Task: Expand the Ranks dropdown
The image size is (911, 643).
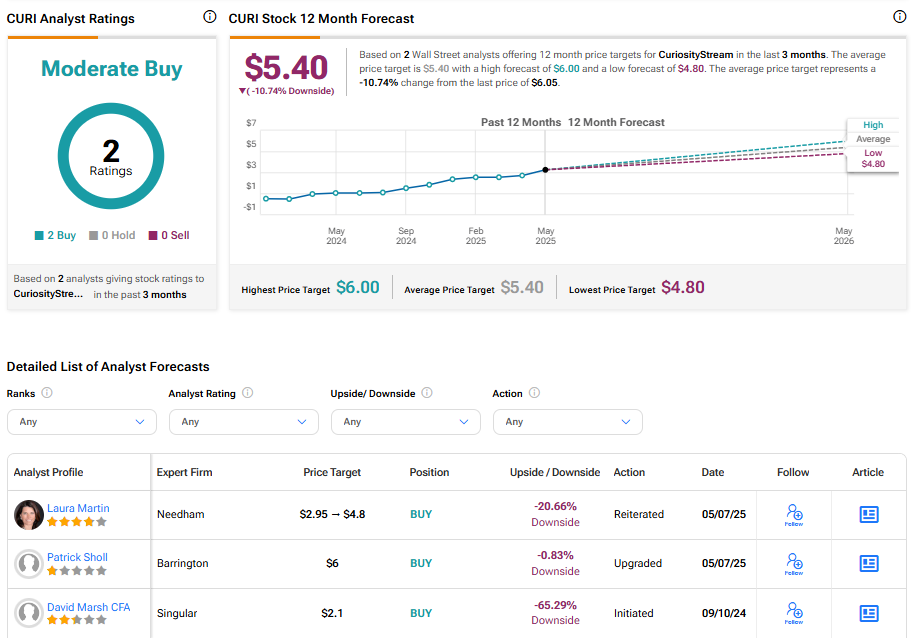Action: point(82,422)
